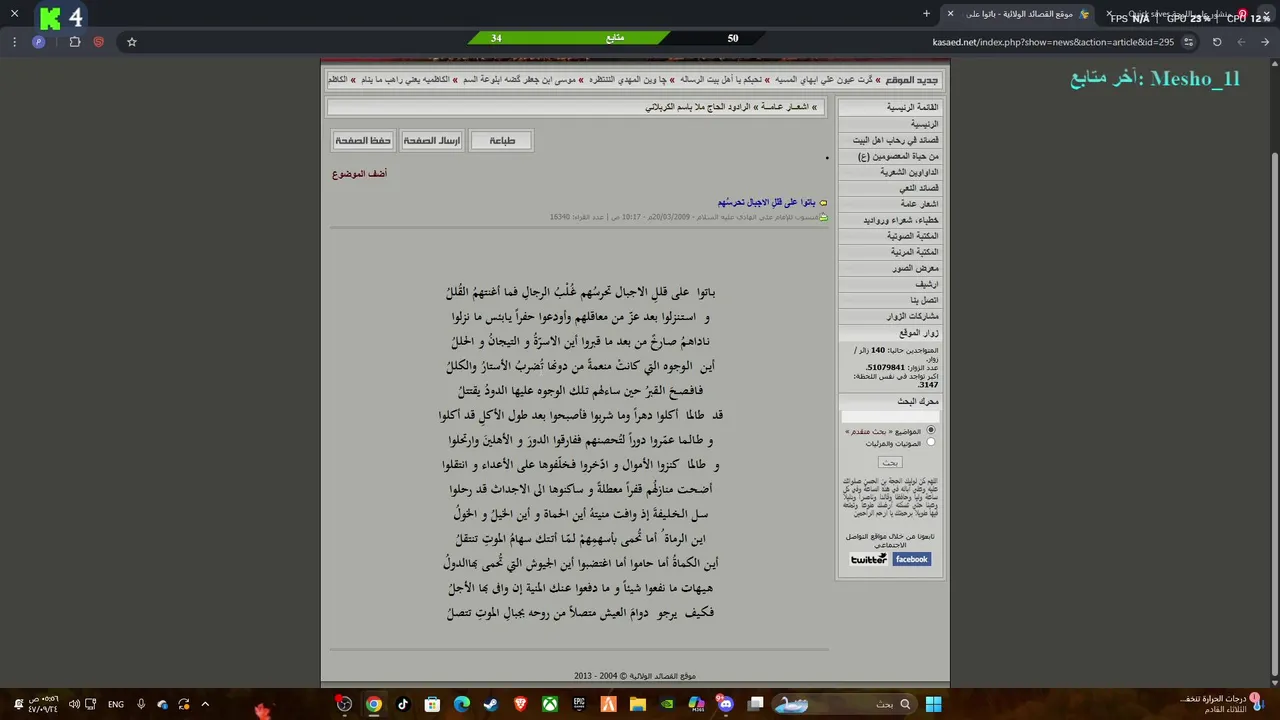1280x720 pixels.
Task: Open اتصل بنا in the sidebar menu
Action: (x=925, y=300)
